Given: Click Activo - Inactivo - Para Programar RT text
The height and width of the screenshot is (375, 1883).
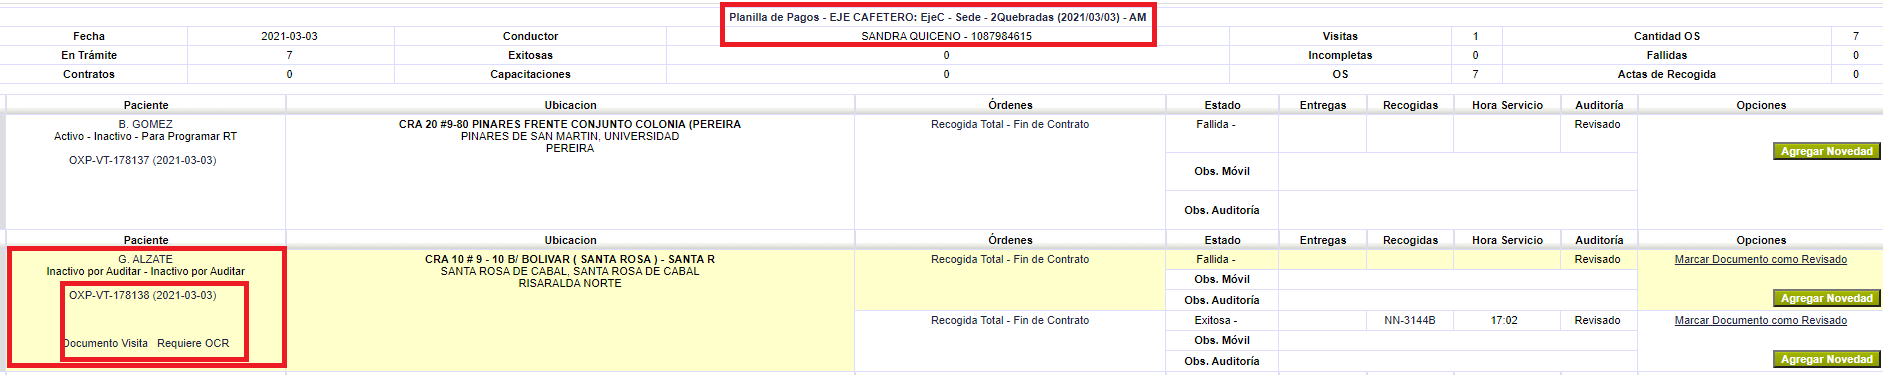Looking at the screenshot, I should tap(145, 136).
